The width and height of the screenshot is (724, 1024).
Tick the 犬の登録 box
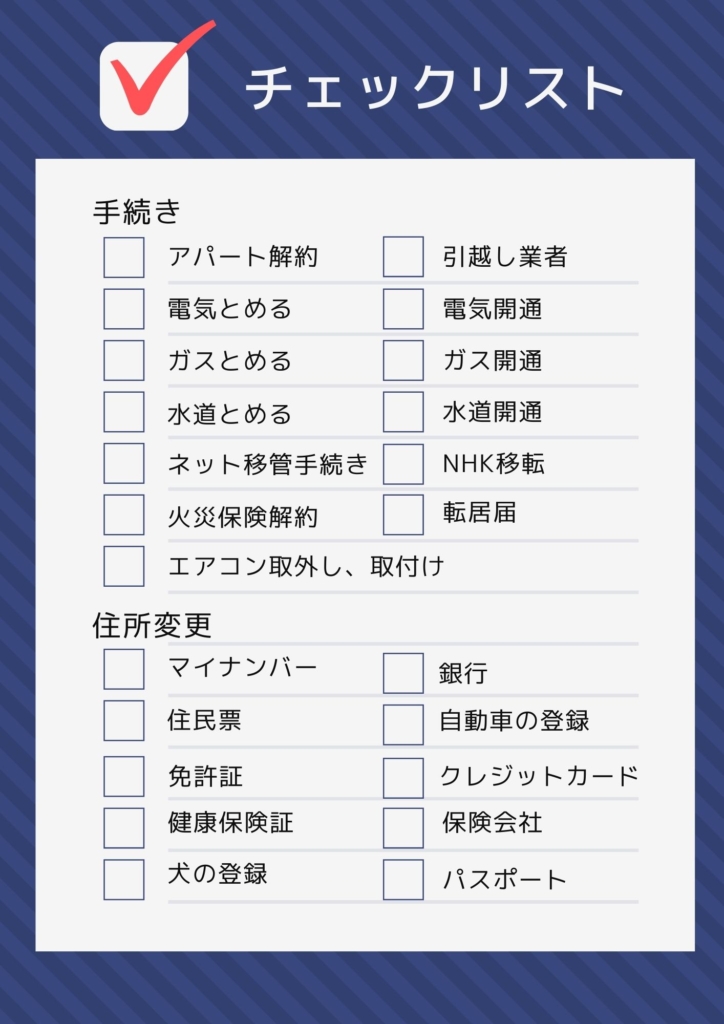124,879
